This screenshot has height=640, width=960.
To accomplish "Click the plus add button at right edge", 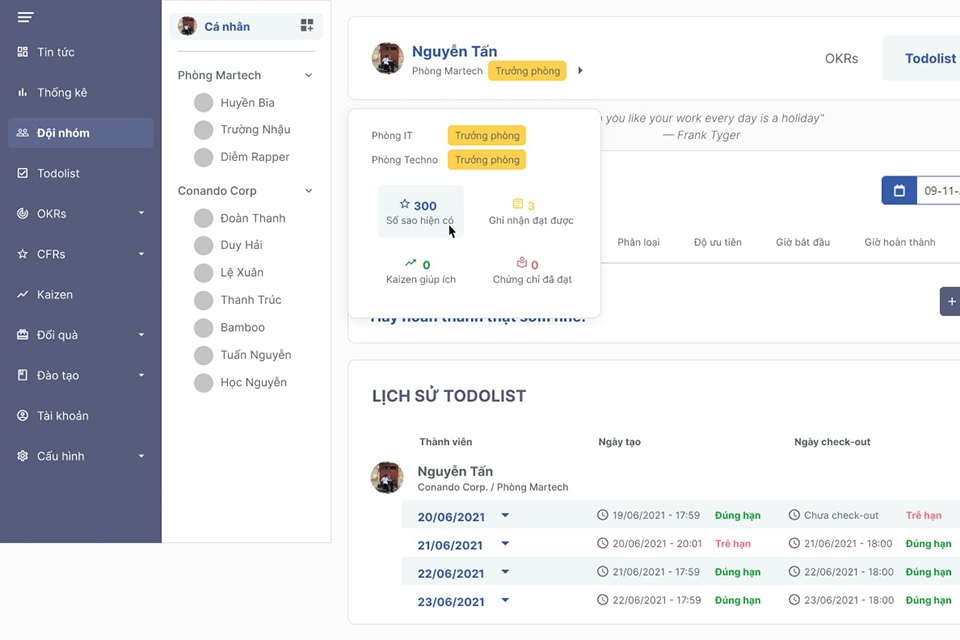I will coord(951,301).
